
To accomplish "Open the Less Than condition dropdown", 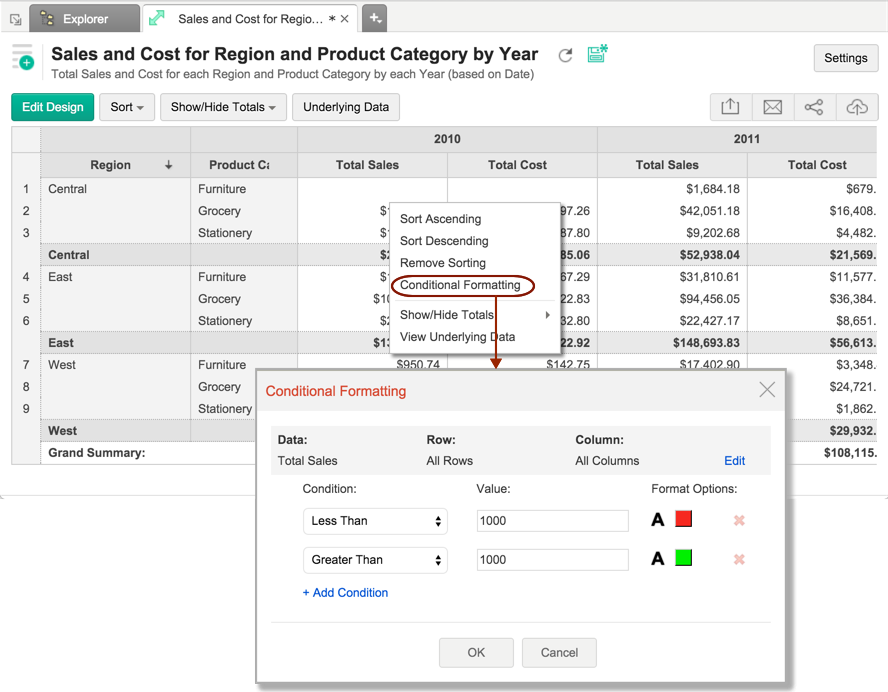I will click(x=375, y=521).
